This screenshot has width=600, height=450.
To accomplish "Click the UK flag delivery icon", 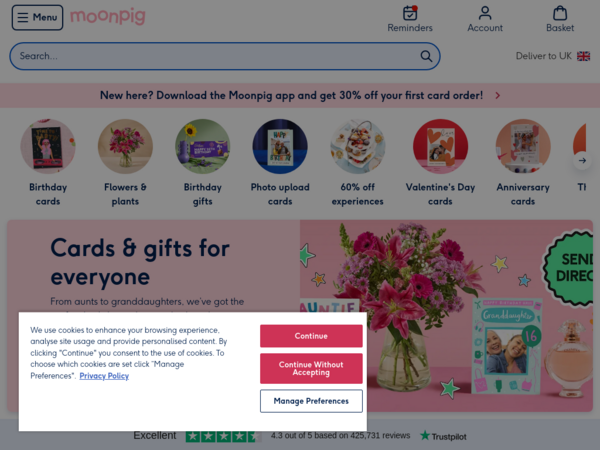I will click(x=584, y=56).
